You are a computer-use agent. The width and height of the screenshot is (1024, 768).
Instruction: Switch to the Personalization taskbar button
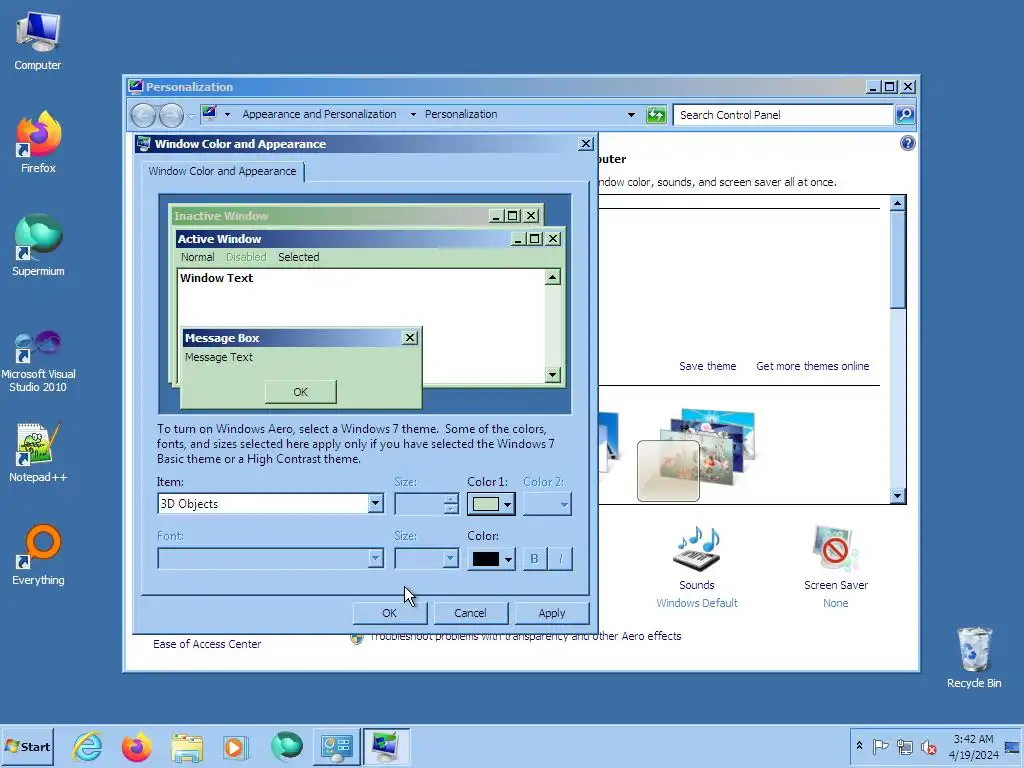386,746
